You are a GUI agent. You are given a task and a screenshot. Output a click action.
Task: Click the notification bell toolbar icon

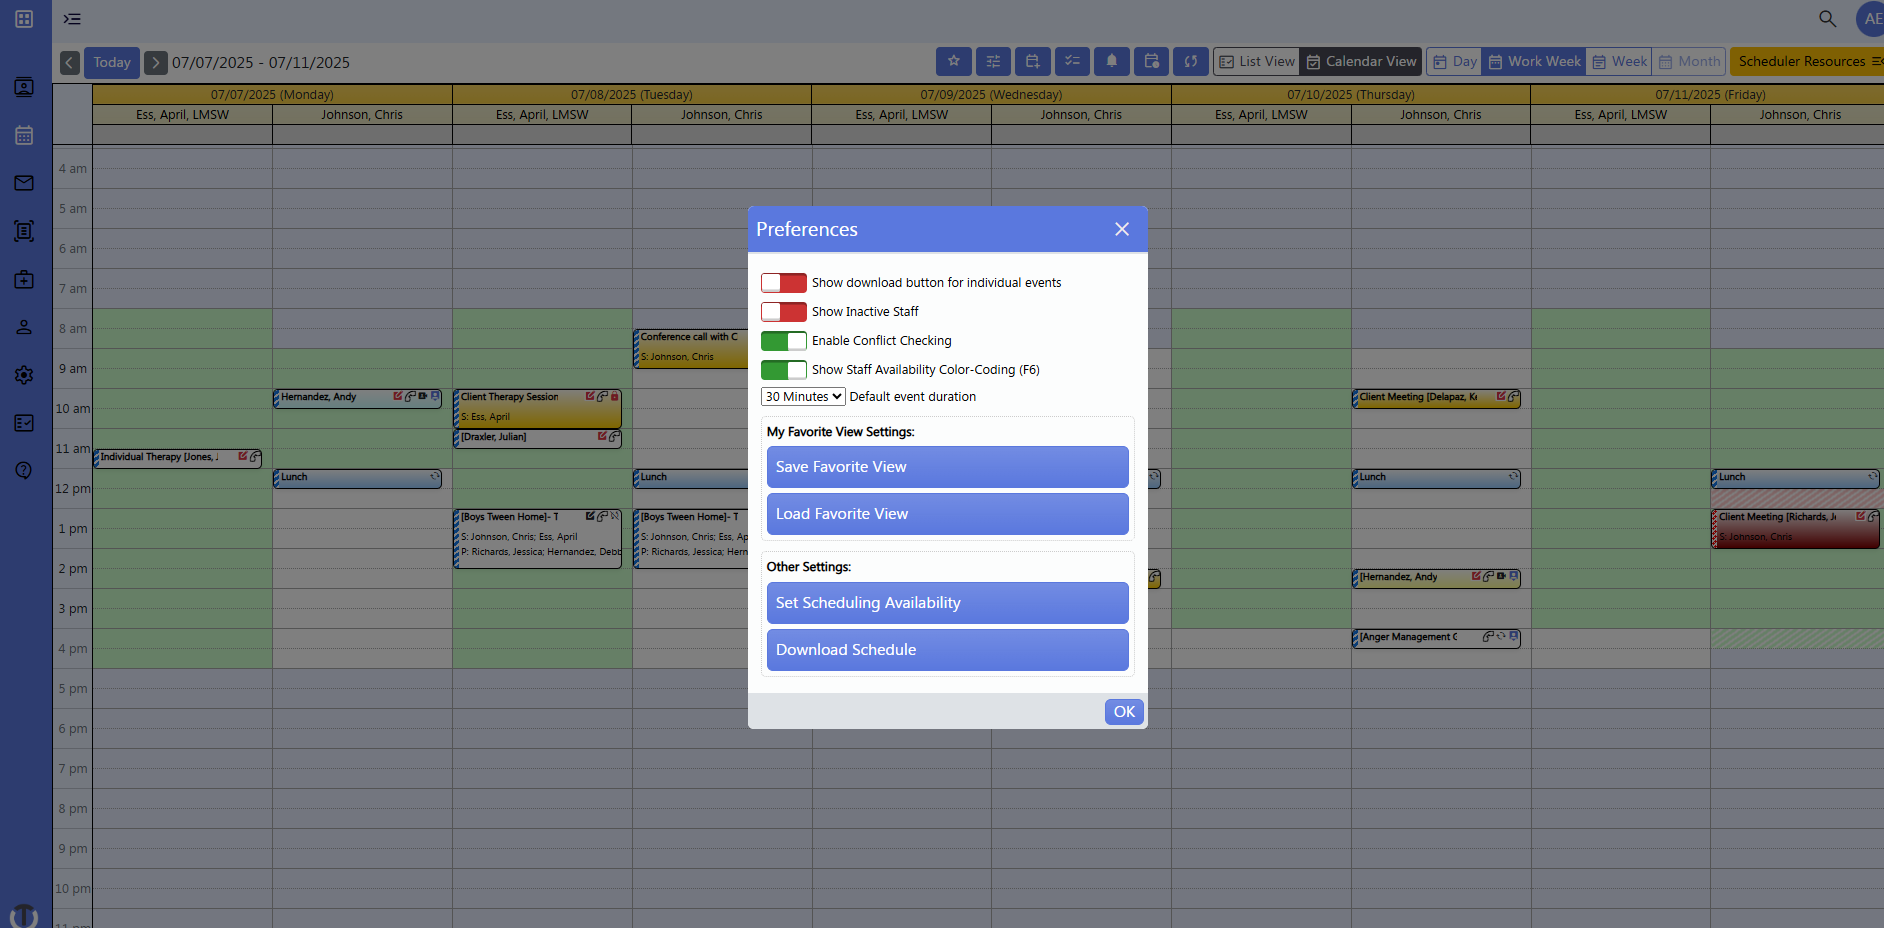tap(1112, 61)
